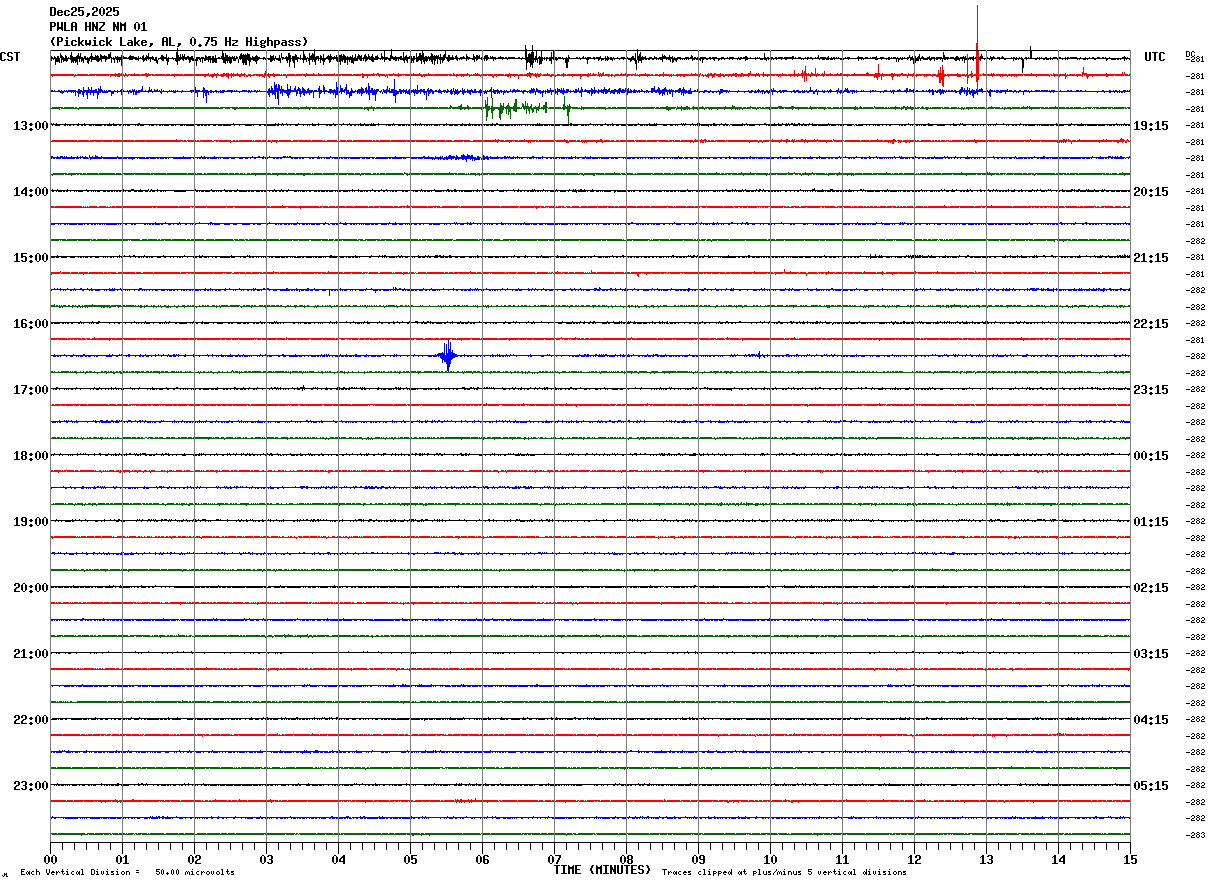Click the Each Vertical Division scale note
Image resolution: width=1210 pixels, height=886 pixels.
[127, 873]
